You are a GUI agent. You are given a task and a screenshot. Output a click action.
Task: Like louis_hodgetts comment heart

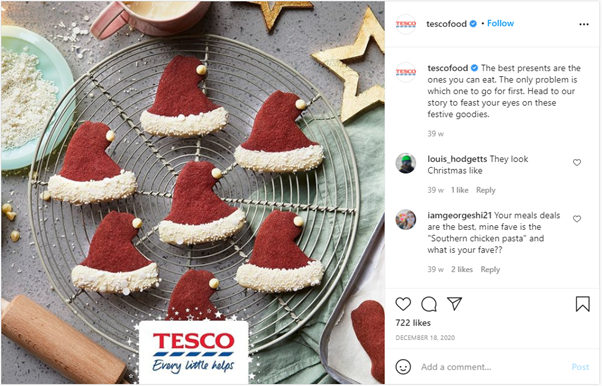(x=577, y=162)
